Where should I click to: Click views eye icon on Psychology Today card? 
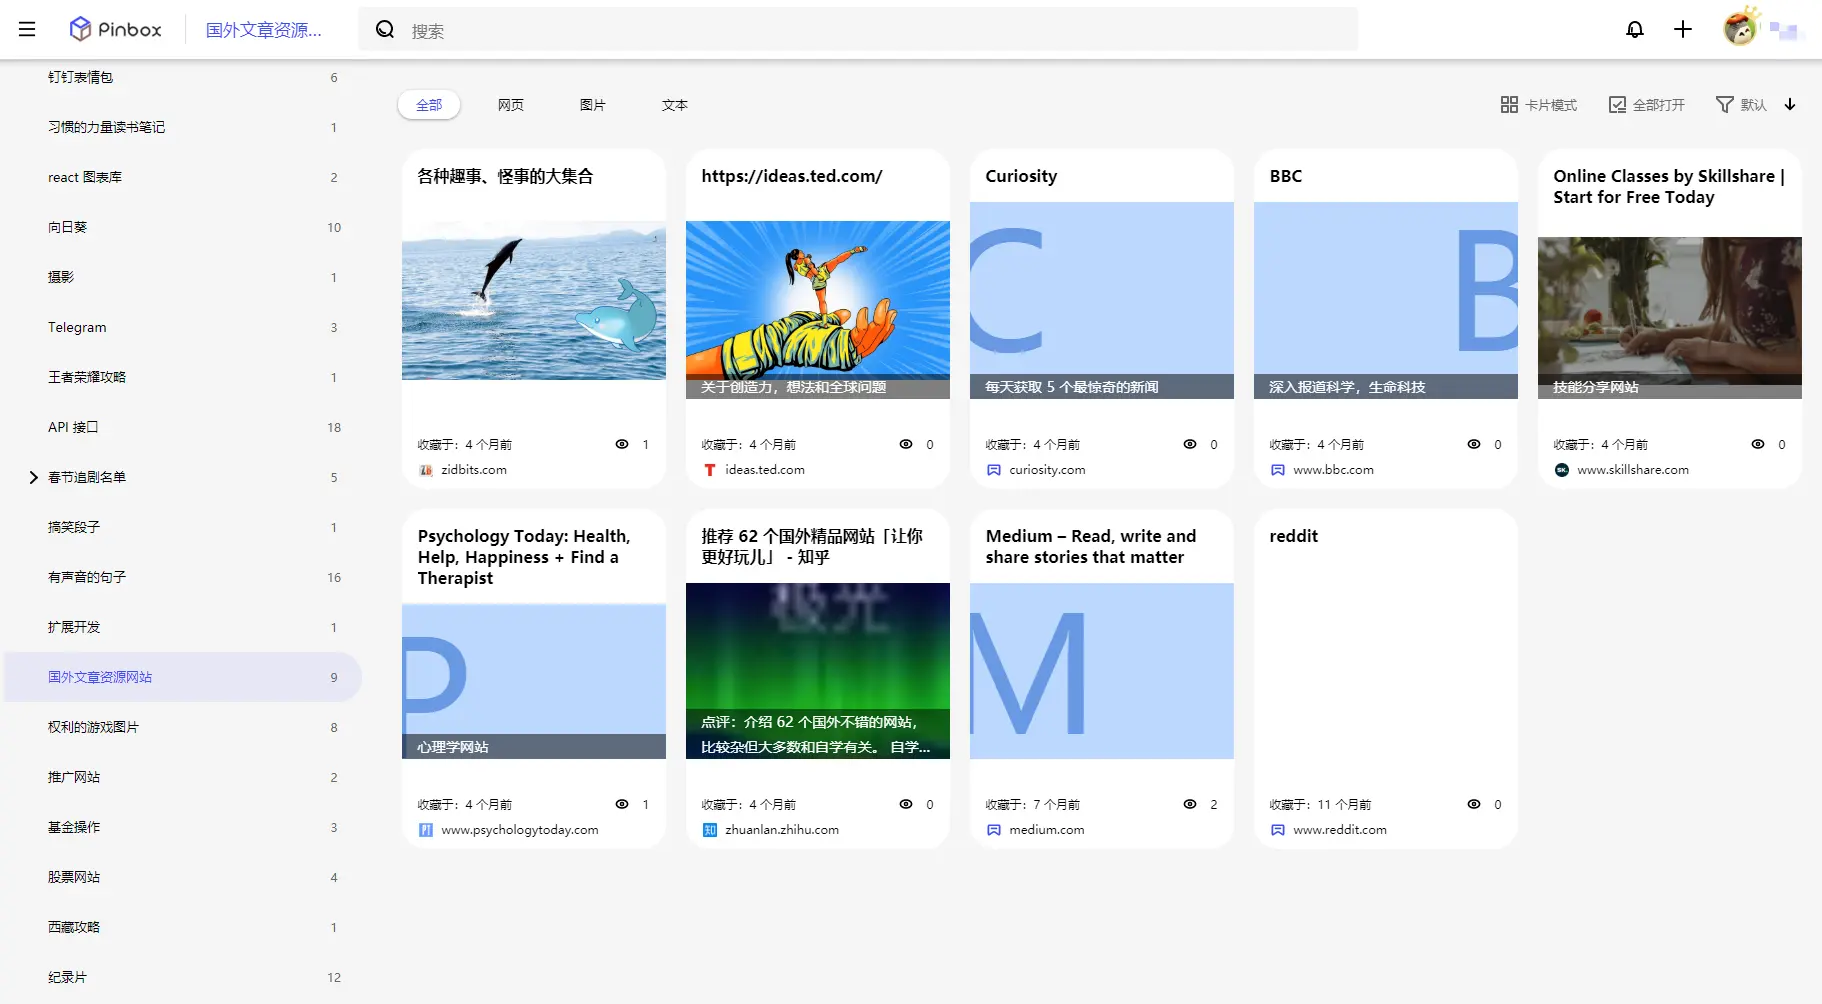click(622, 804)
